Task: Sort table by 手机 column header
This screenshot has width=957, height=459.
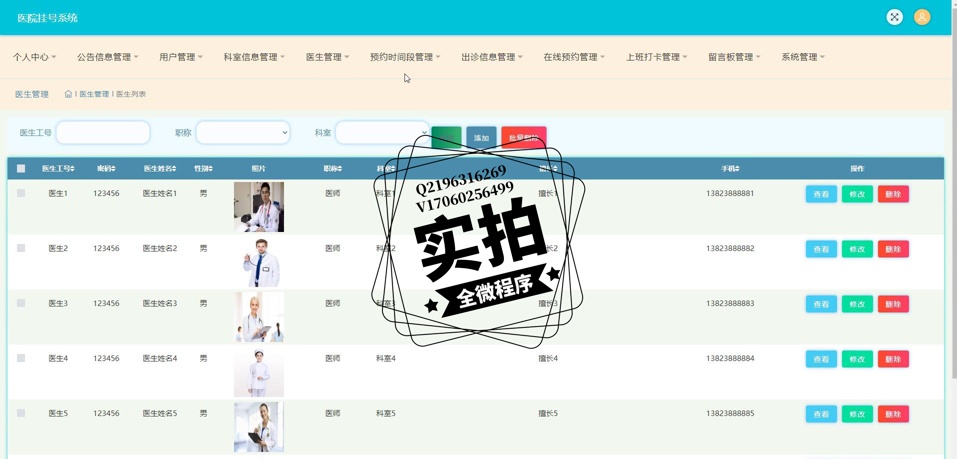Action: tap(730, 169)
